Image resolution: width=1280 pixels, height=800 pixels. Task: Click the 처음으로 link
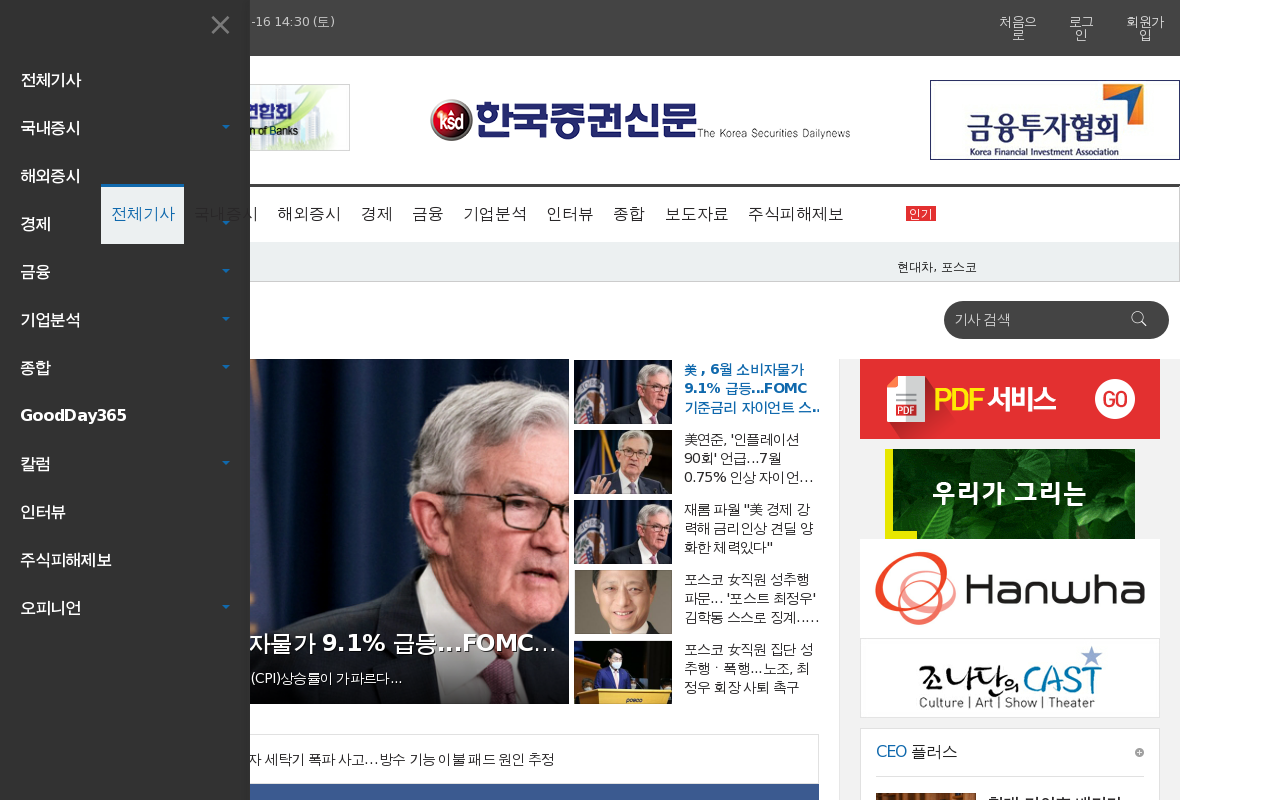(1018, 28)
